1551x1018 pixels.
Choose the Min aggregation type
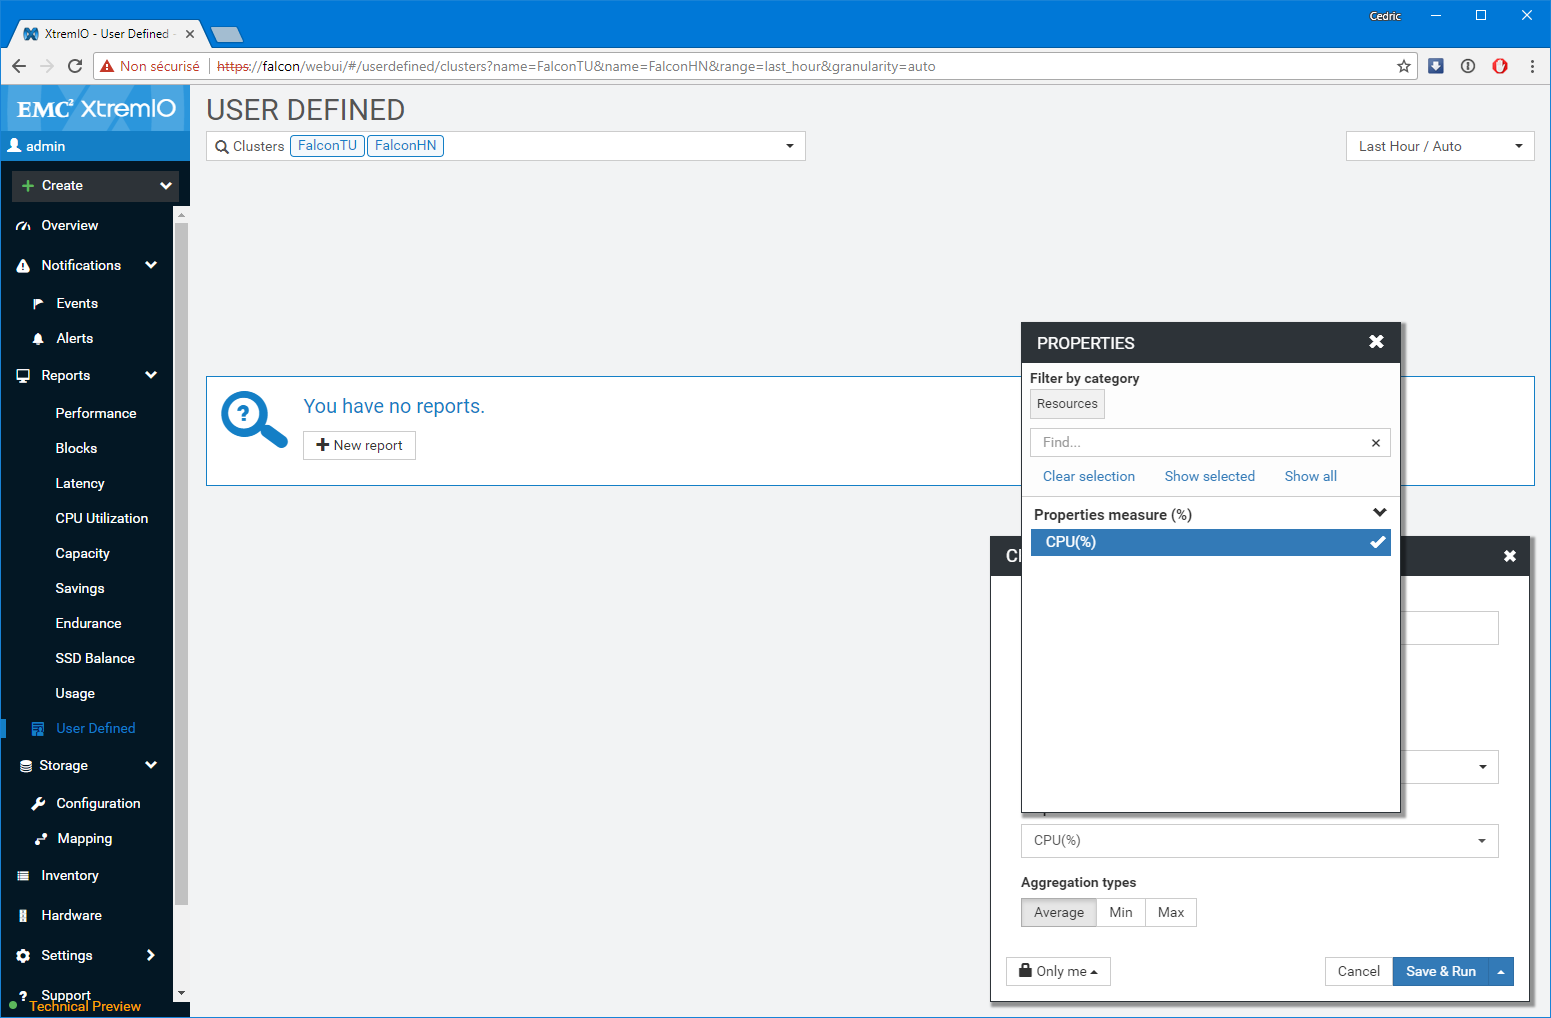point(1120,913)
